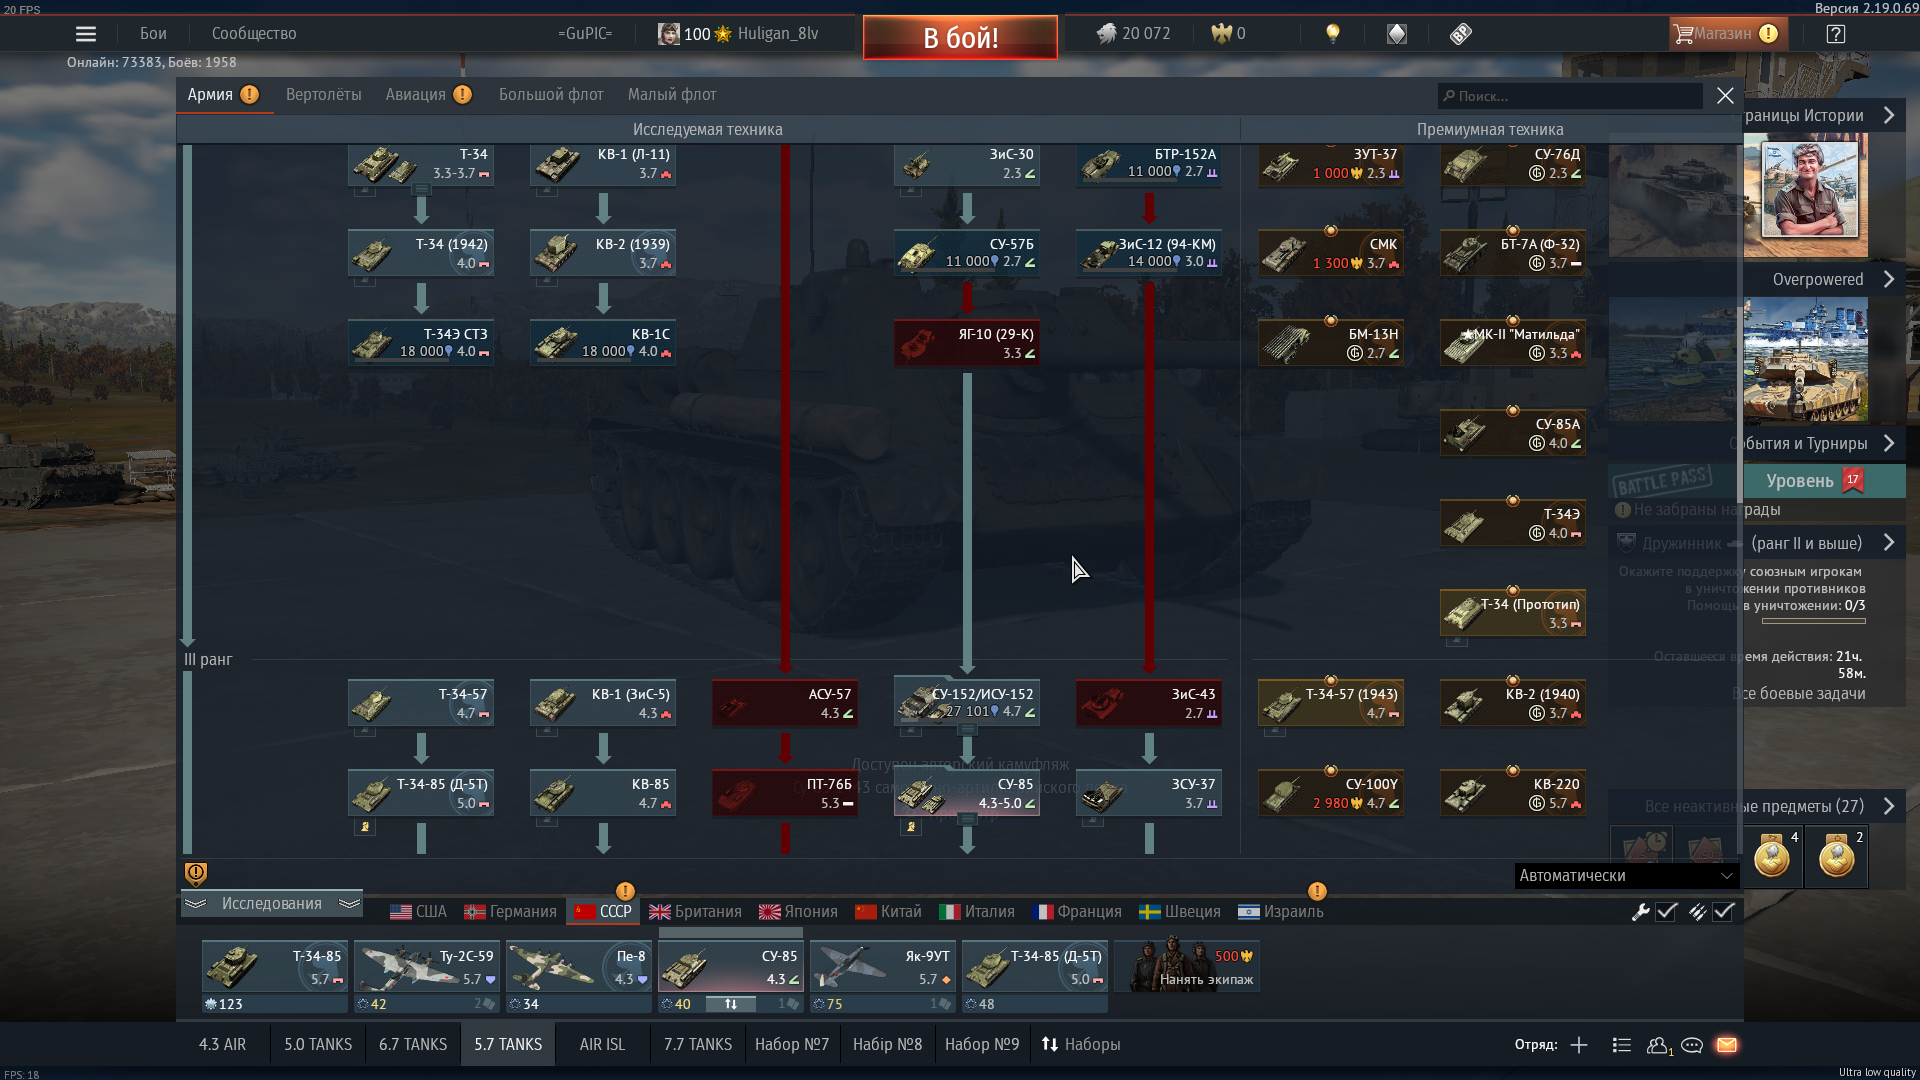The height and width of the screenshot is (1080, 1920).
Task: Open player profile avatar Huligan_8lv
Action: pos(668,34)
